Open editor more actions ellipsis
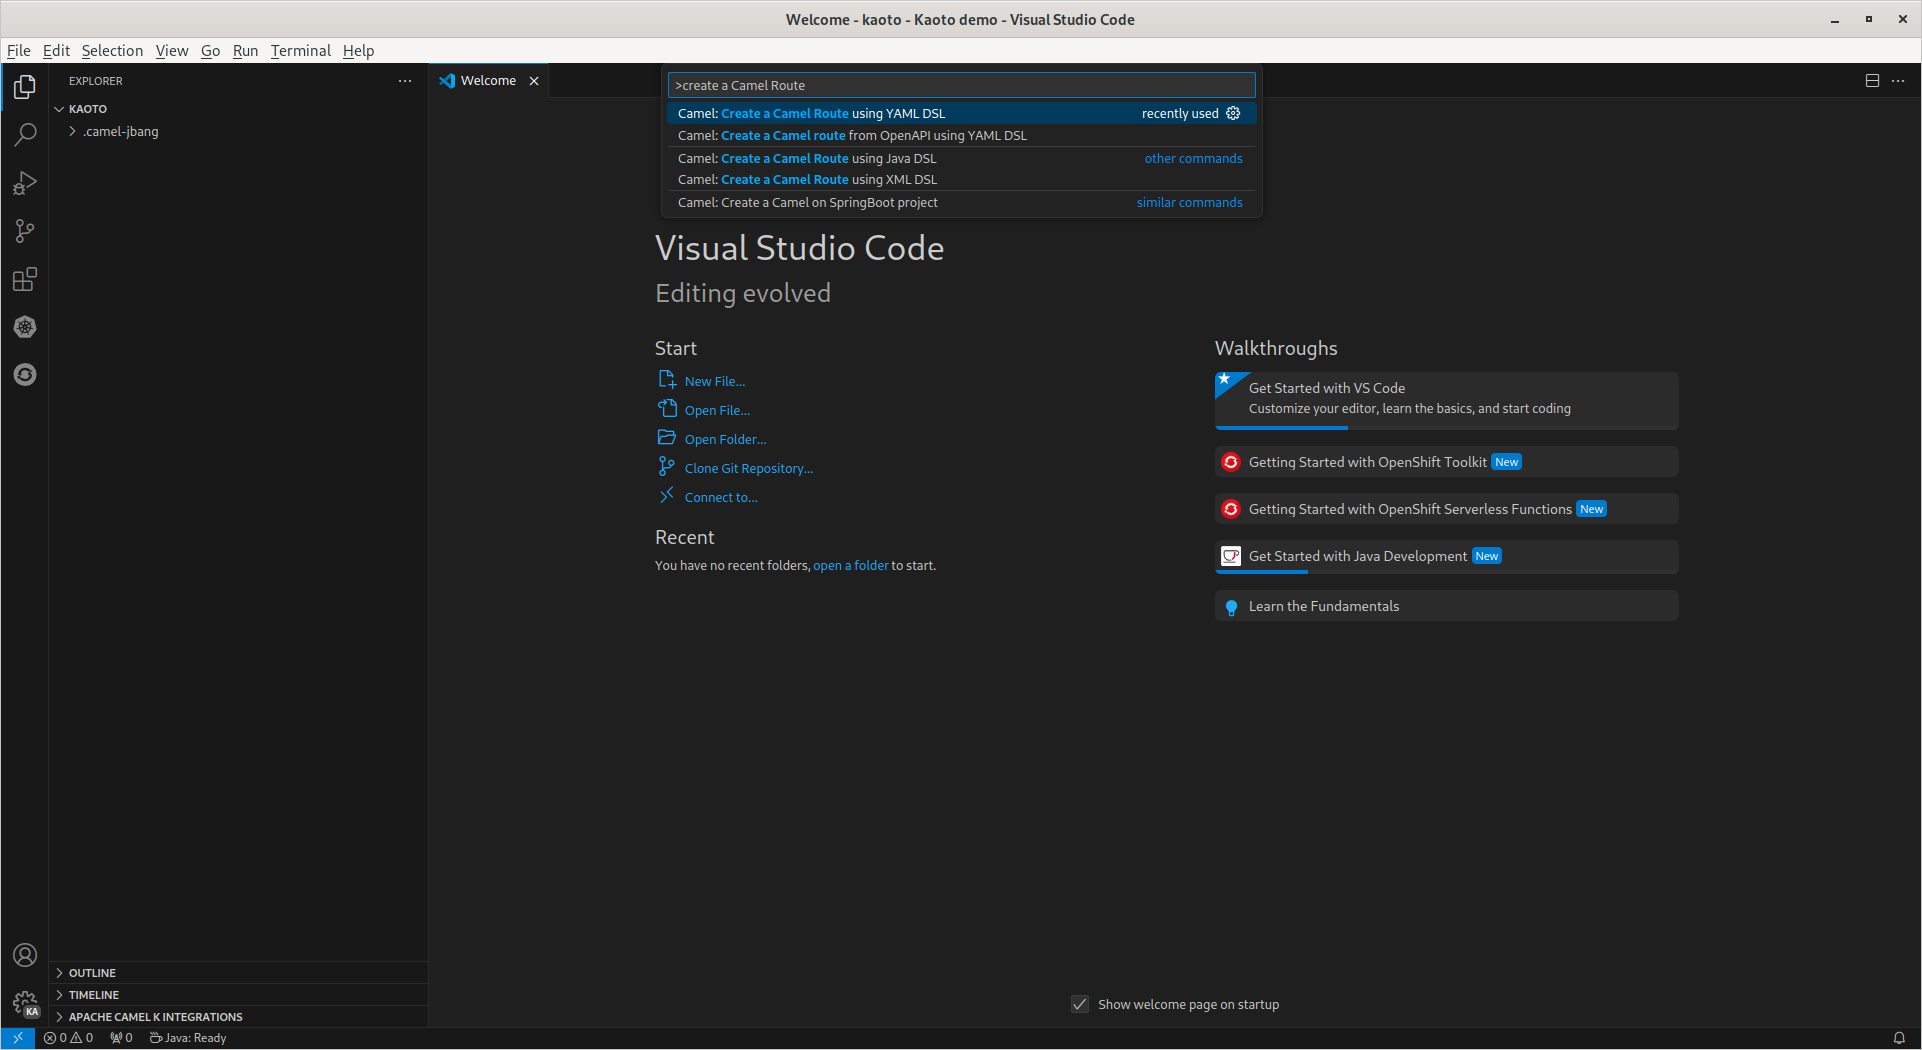This screenshot has width=1922, height=1050. pyautogui.click(x=1898, y=81)
